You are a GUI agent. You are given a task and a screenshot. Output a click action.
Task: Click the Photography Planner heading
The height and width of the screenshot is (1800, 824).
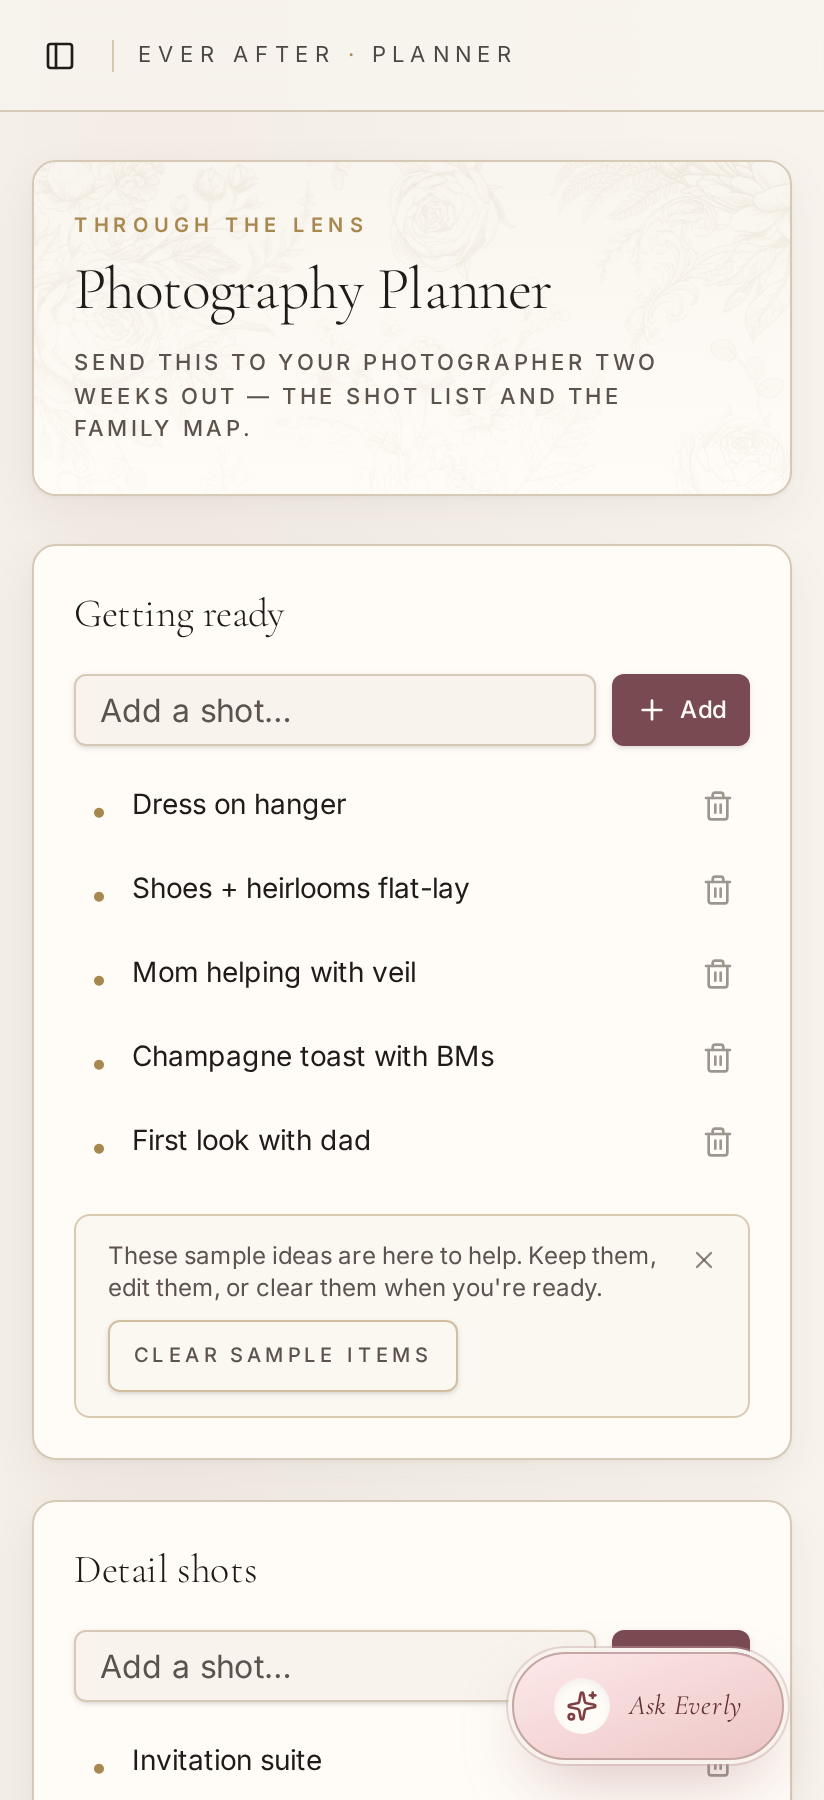pos(313,291)
